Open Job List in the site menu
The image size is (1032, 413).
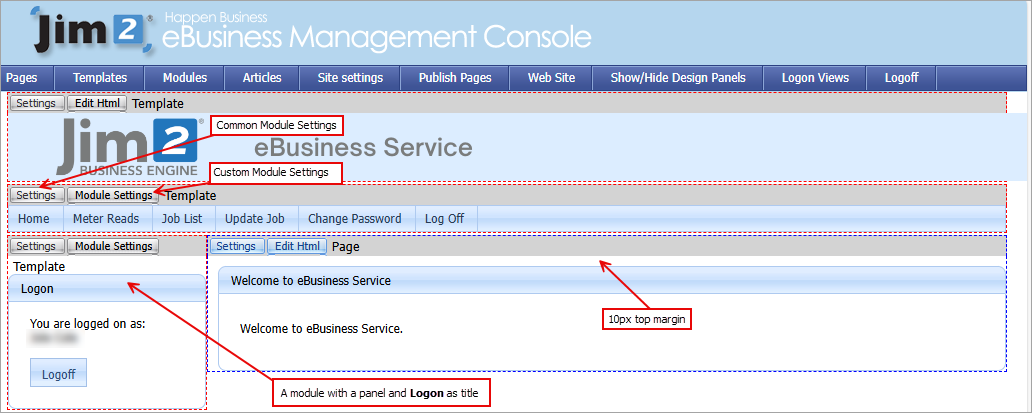tap(182, 218)
